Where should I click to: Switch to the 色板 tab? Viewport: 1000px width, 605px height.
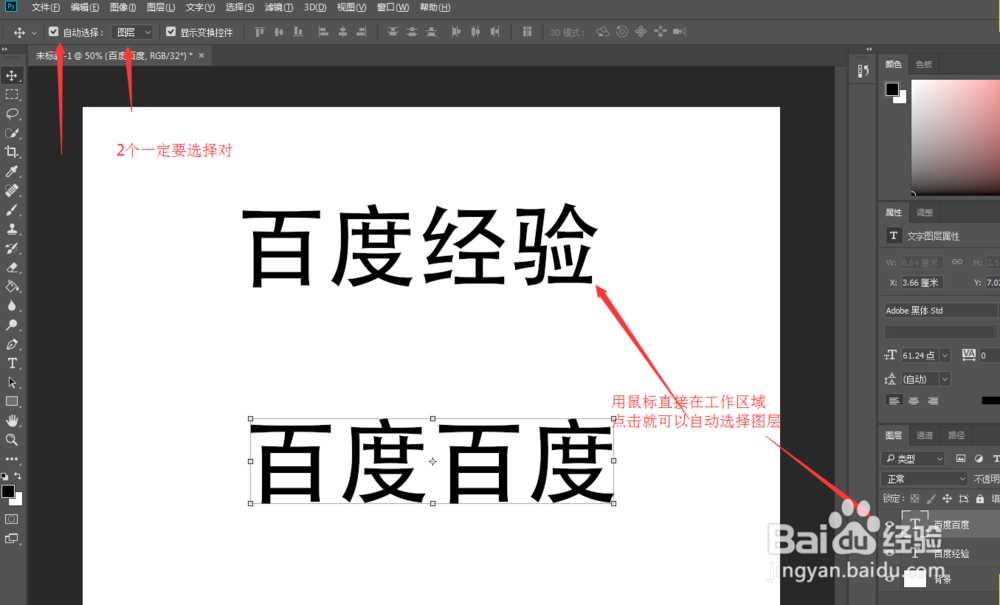923,64
